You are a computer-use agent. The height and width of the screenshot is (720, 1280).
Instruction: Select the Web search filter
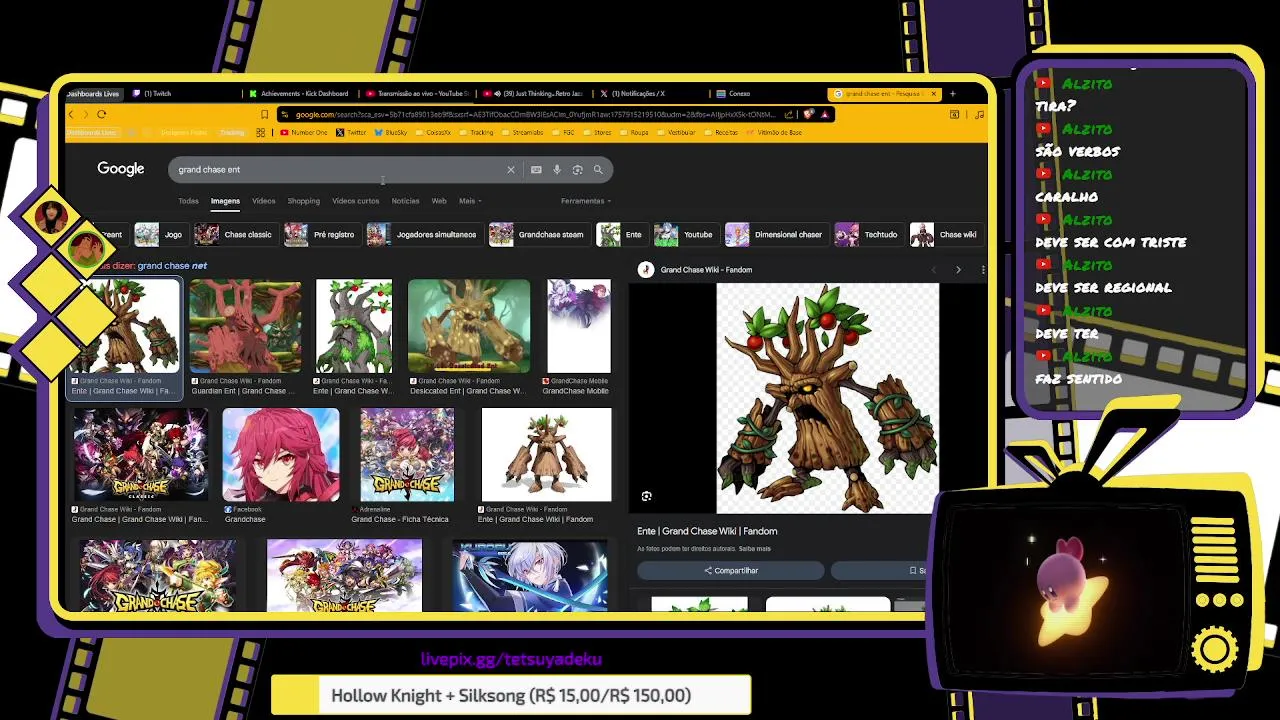click(439, 201)
